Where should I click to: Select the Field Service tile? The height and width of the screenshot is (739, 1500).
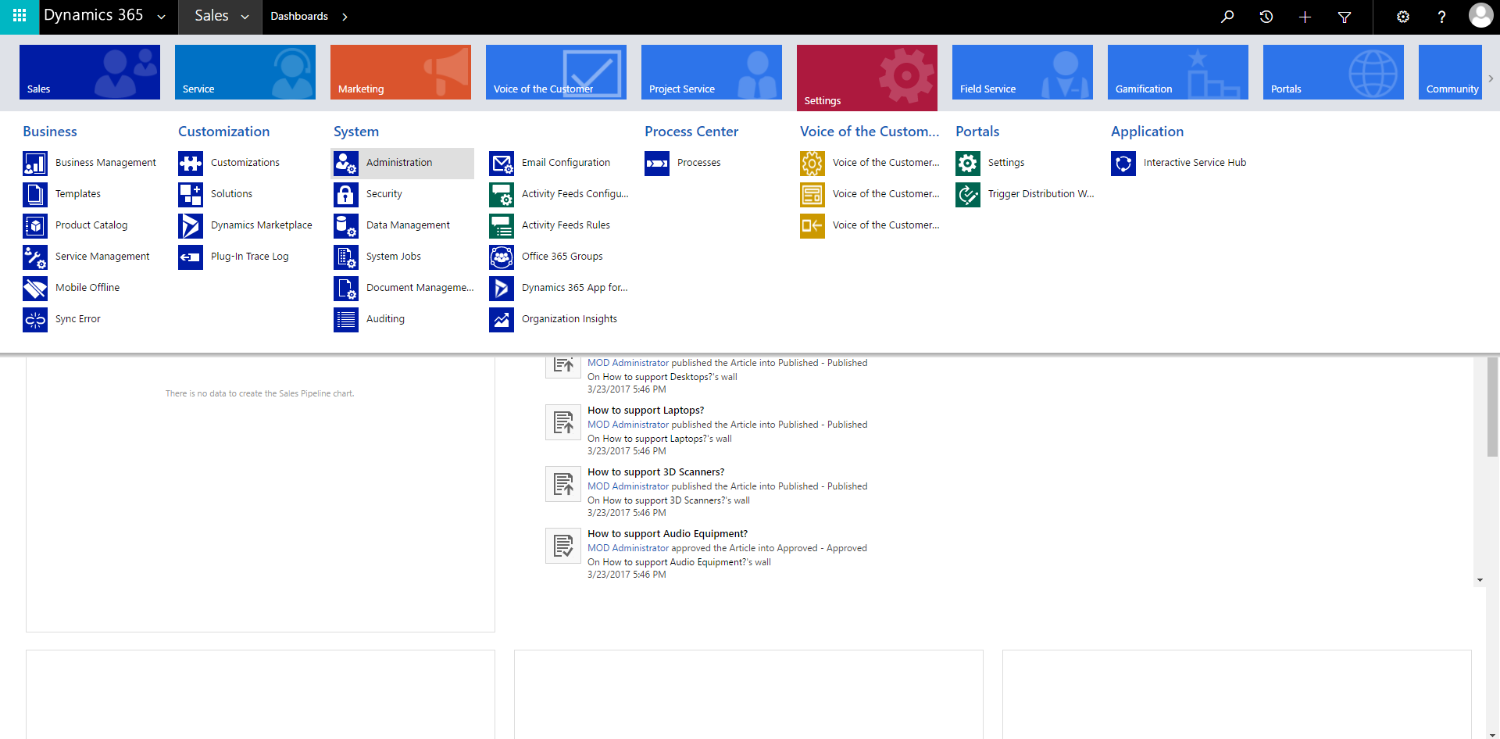coord(1022,72)
